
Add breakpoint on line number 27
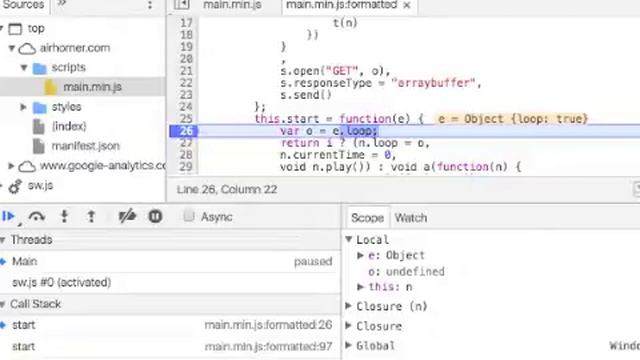pos(186,143)
